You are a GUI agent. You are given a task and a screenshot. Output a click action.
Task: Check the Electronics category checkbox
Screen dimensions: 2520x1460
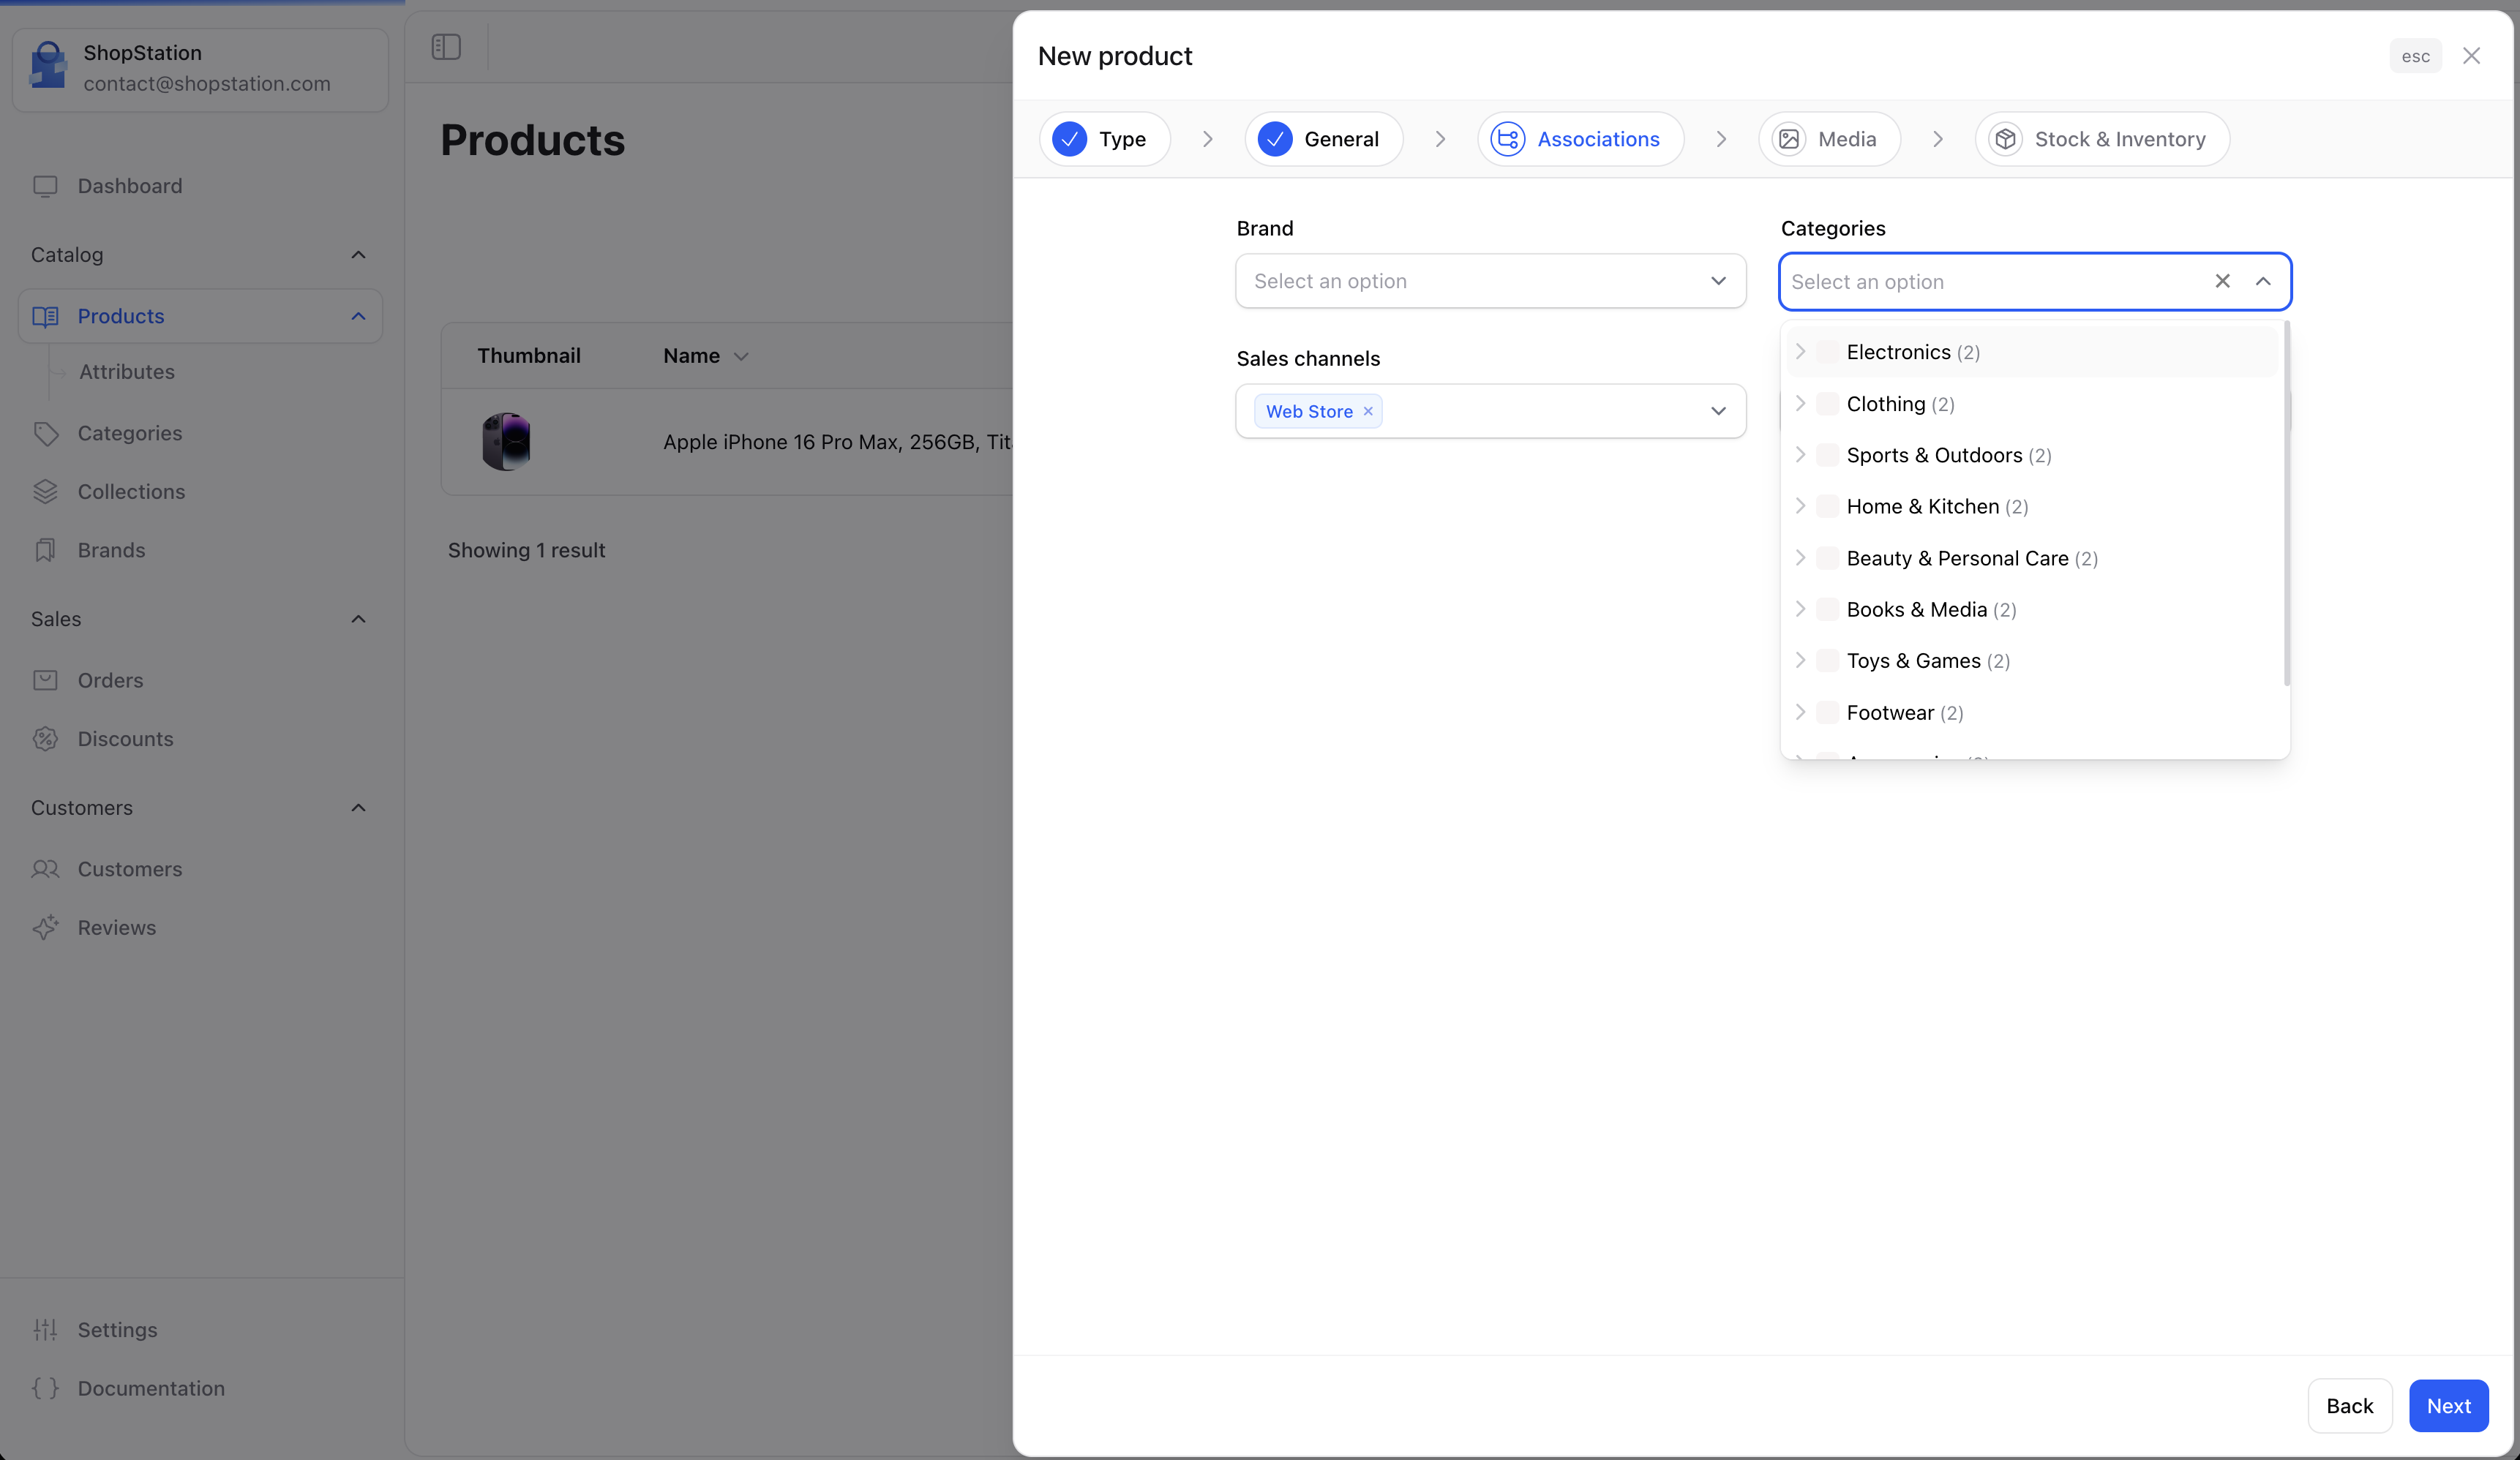(x=1827, y=352)
